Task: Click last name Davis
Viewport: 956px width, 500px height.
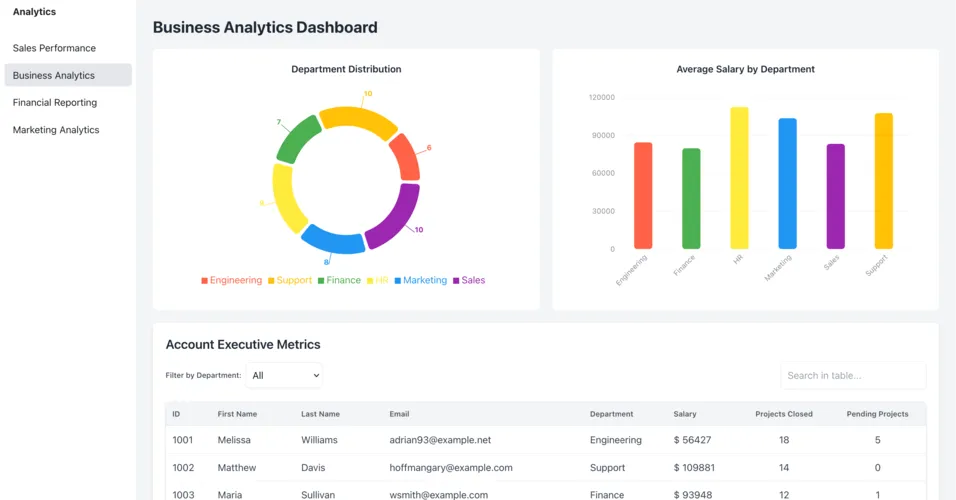Action: (x=313, y=468)
